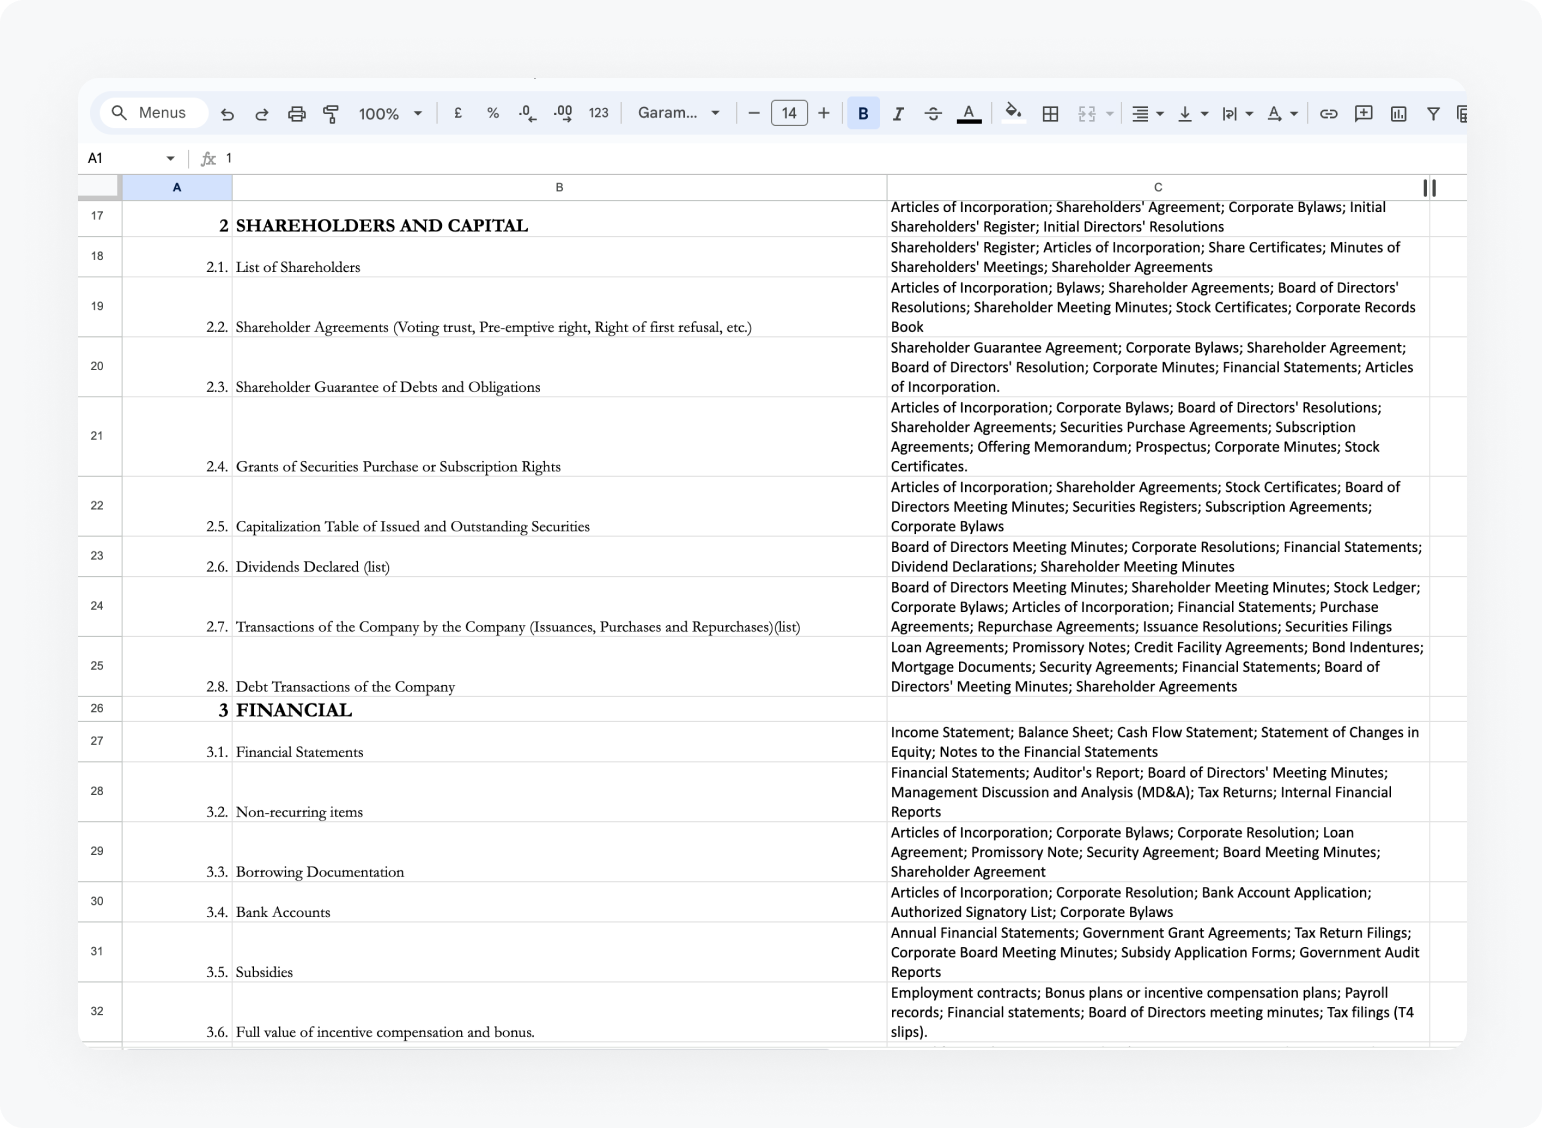Add a comment with the comment icon
Screen dimensions: 1542x1134
[x=1363, y=114]
